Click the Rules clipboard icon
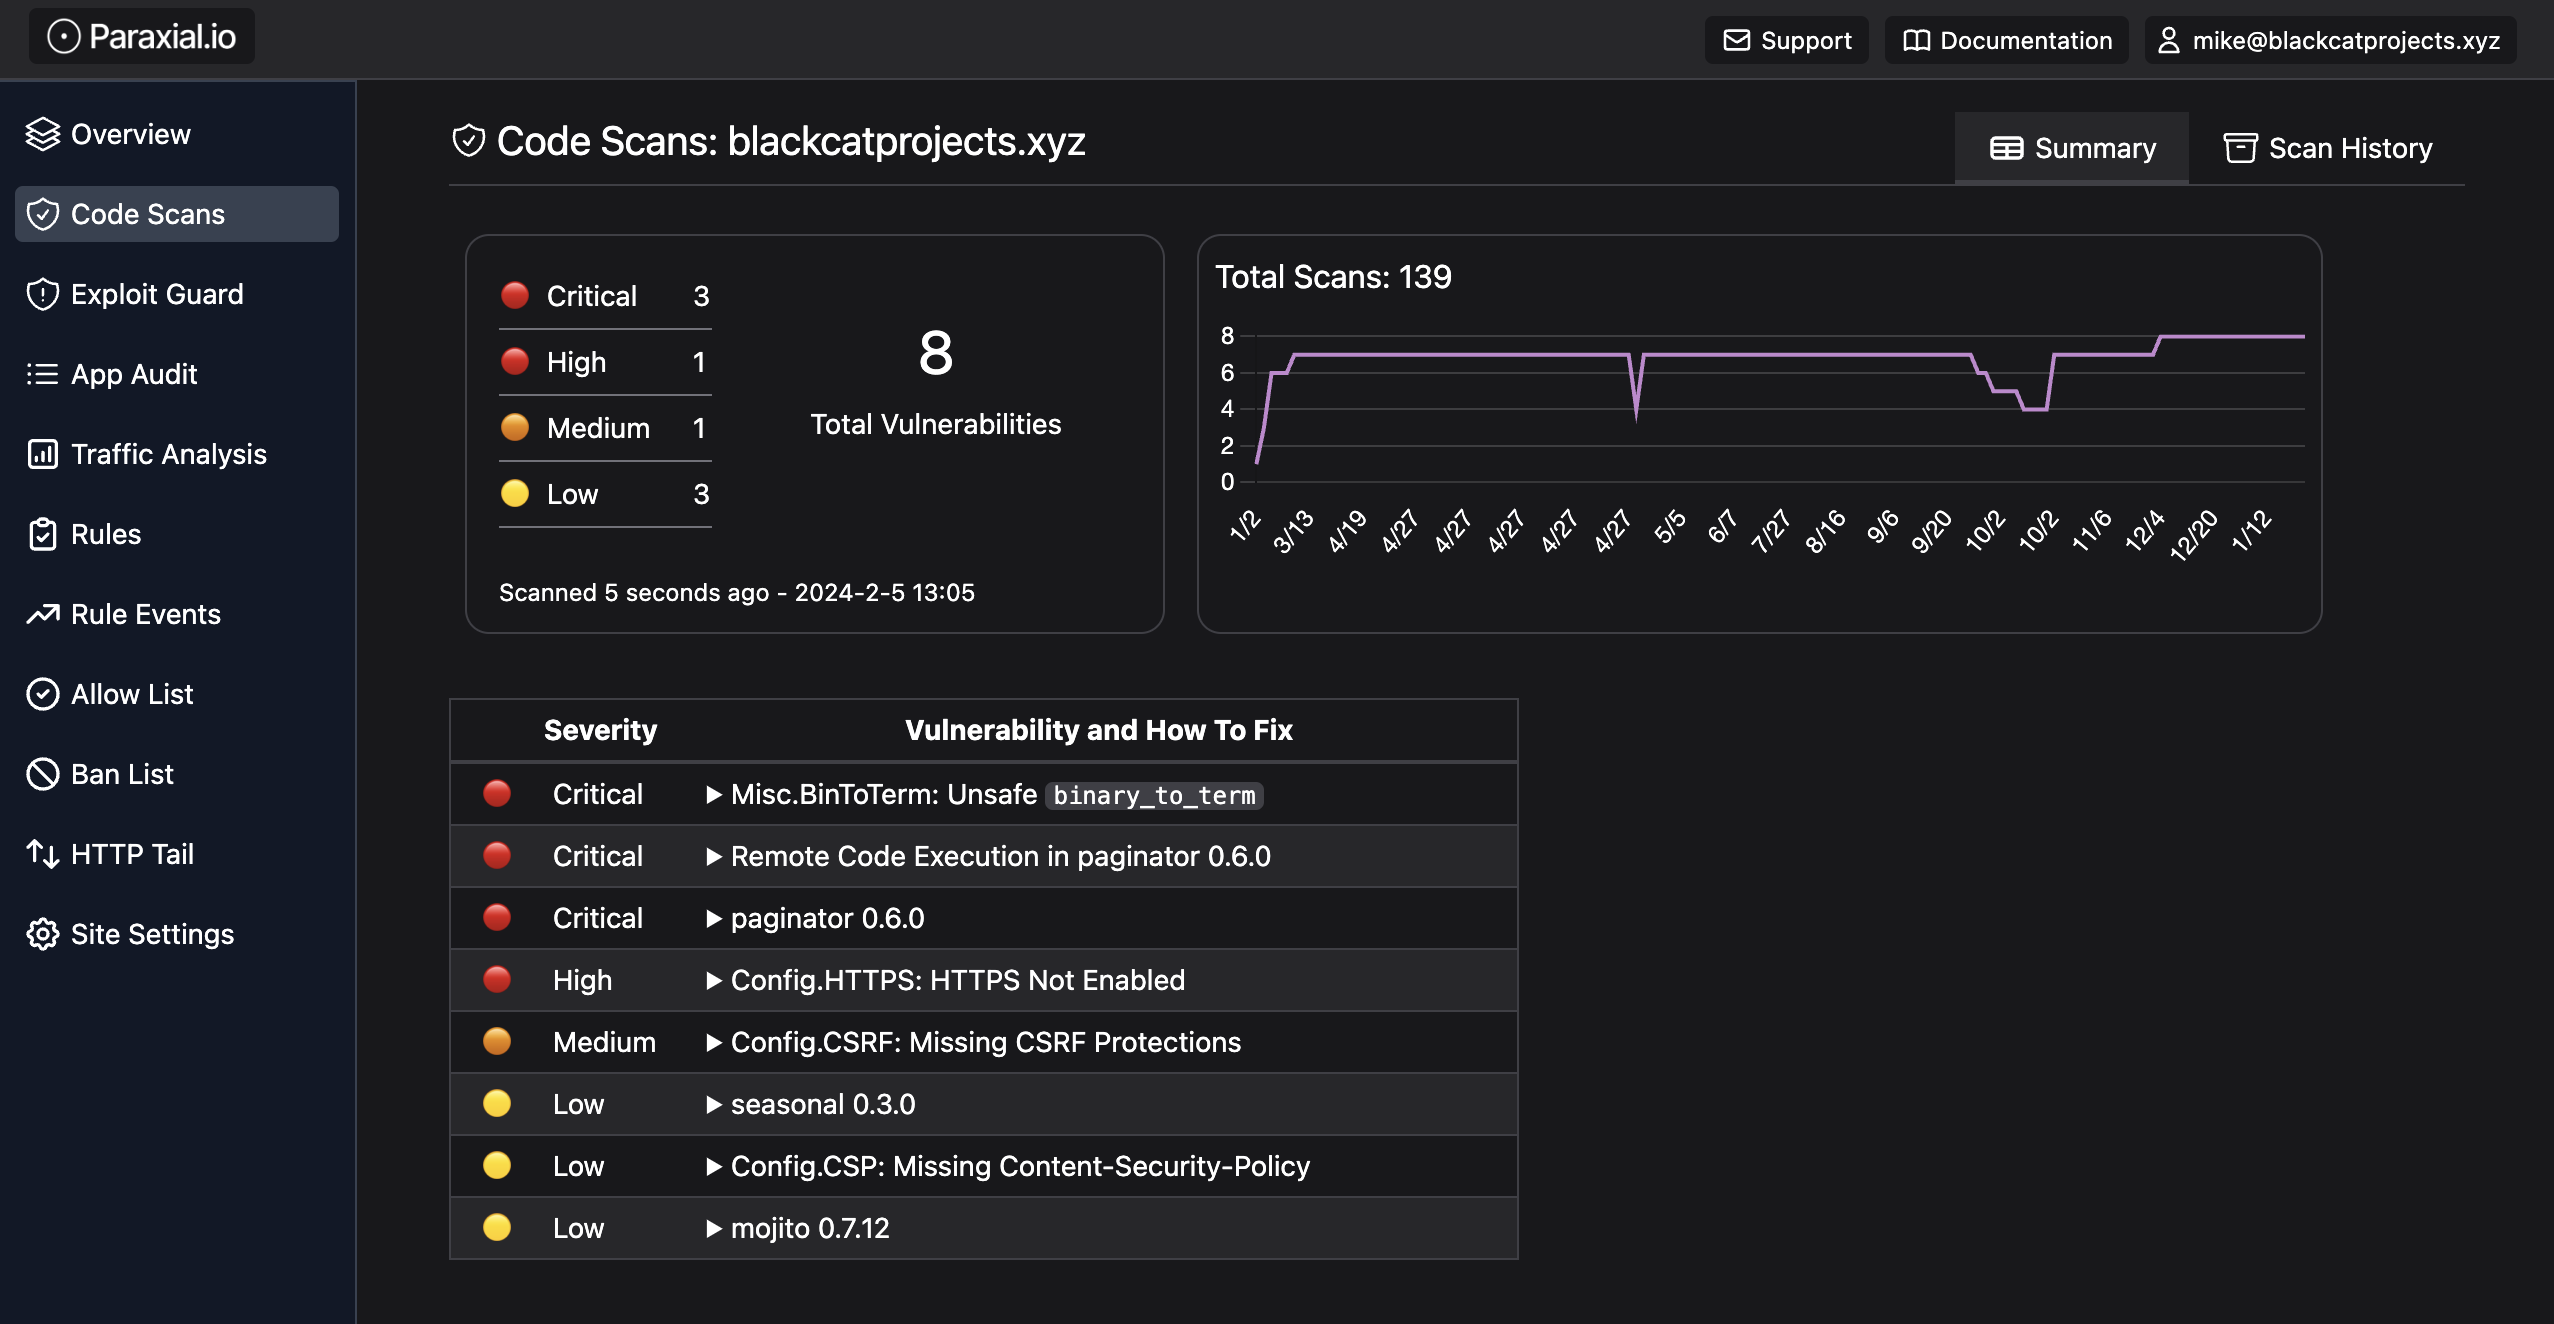The width and height of the screenshot is (2554, 1324). click(x=43, y=534)
